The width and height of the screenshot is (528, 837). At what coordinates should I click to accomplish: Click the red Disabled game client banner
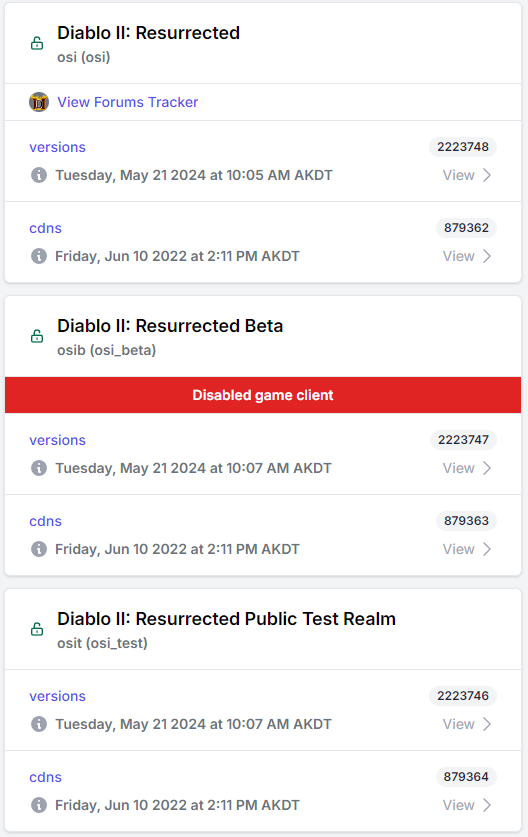tap(263, 395)
